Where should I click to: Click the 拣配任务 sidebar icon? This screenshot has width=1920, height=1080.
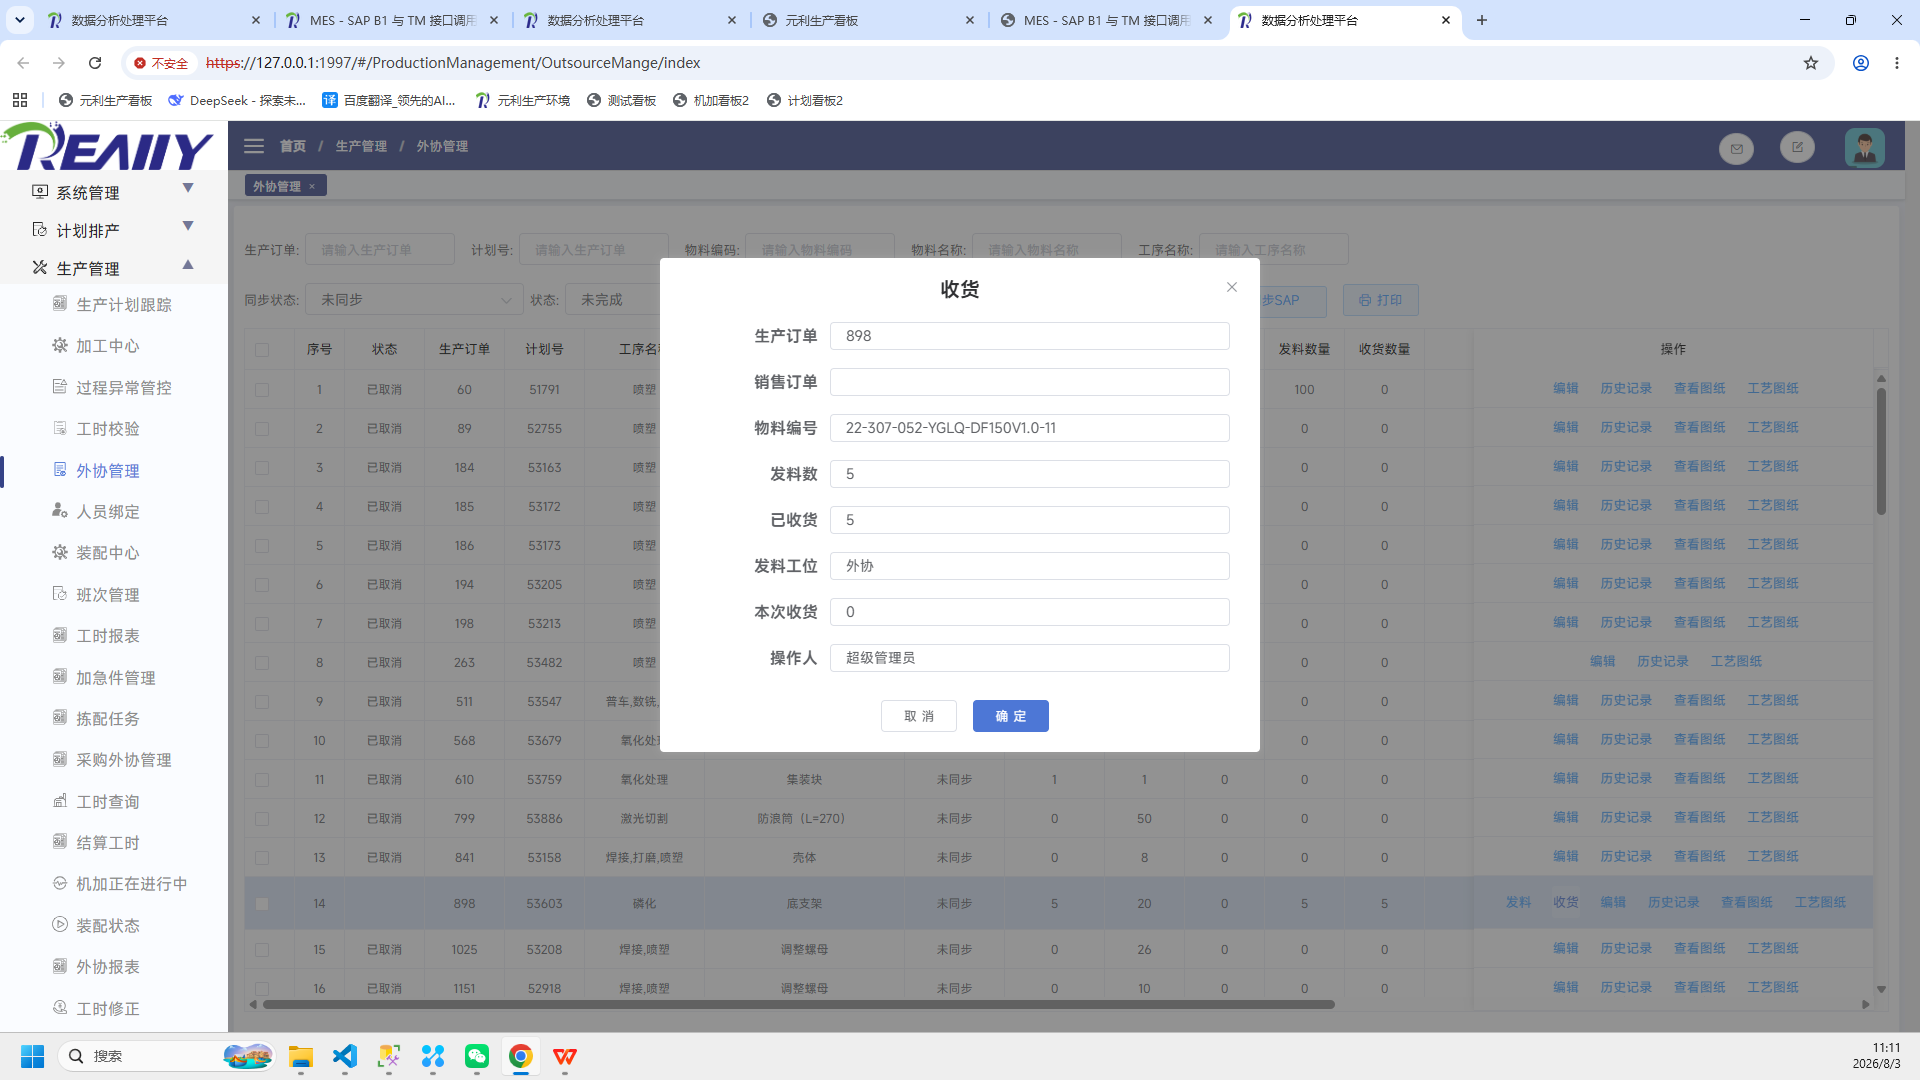(60, 718)
